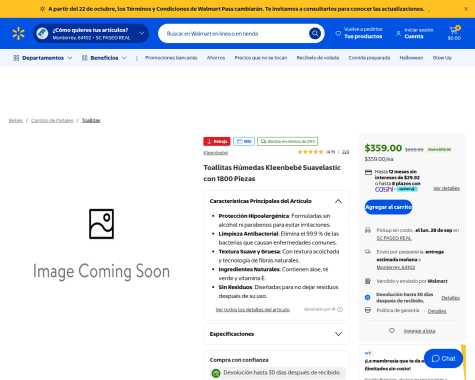Collapse Características Principales del Artículo section

[338, 201]
